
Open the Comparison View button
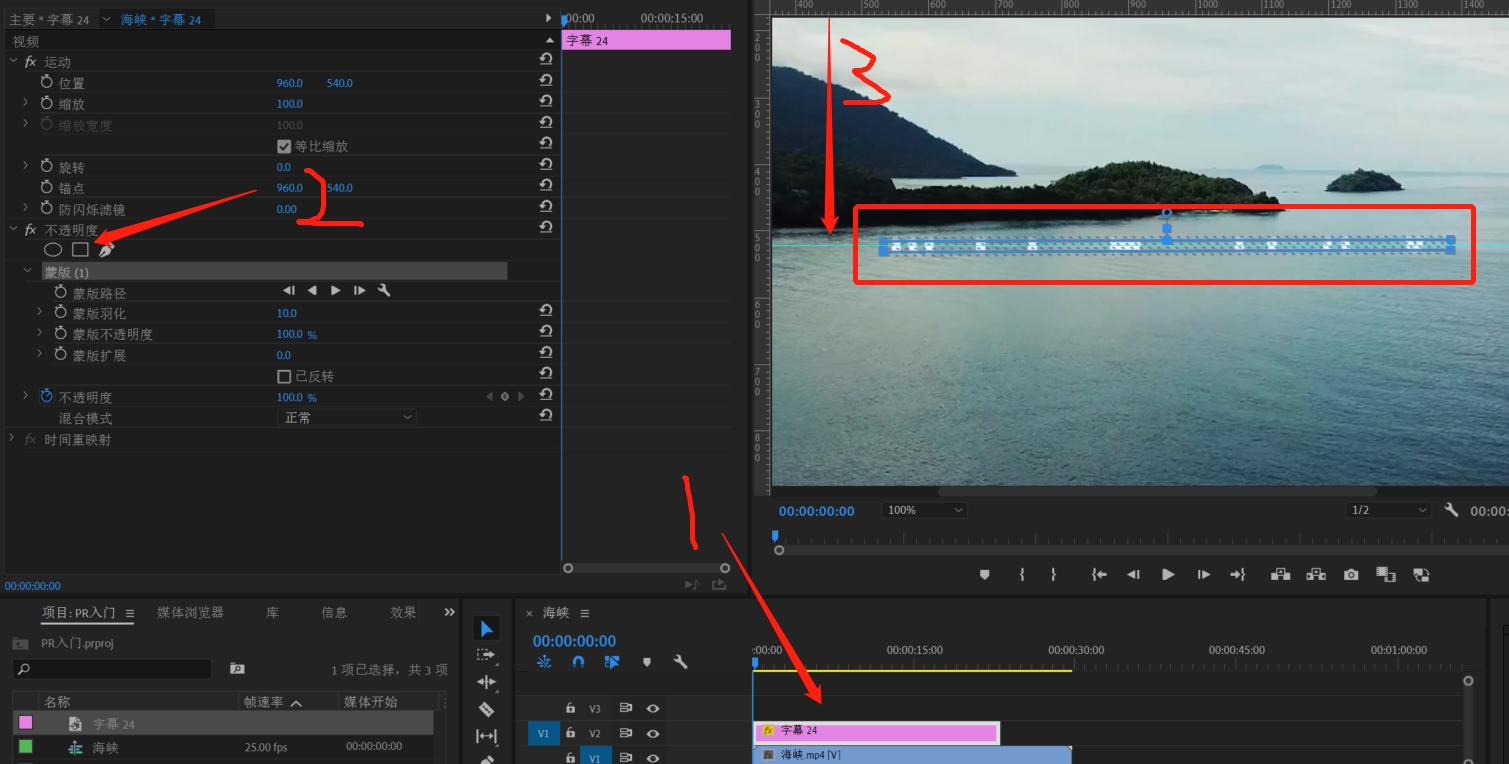1386,575
